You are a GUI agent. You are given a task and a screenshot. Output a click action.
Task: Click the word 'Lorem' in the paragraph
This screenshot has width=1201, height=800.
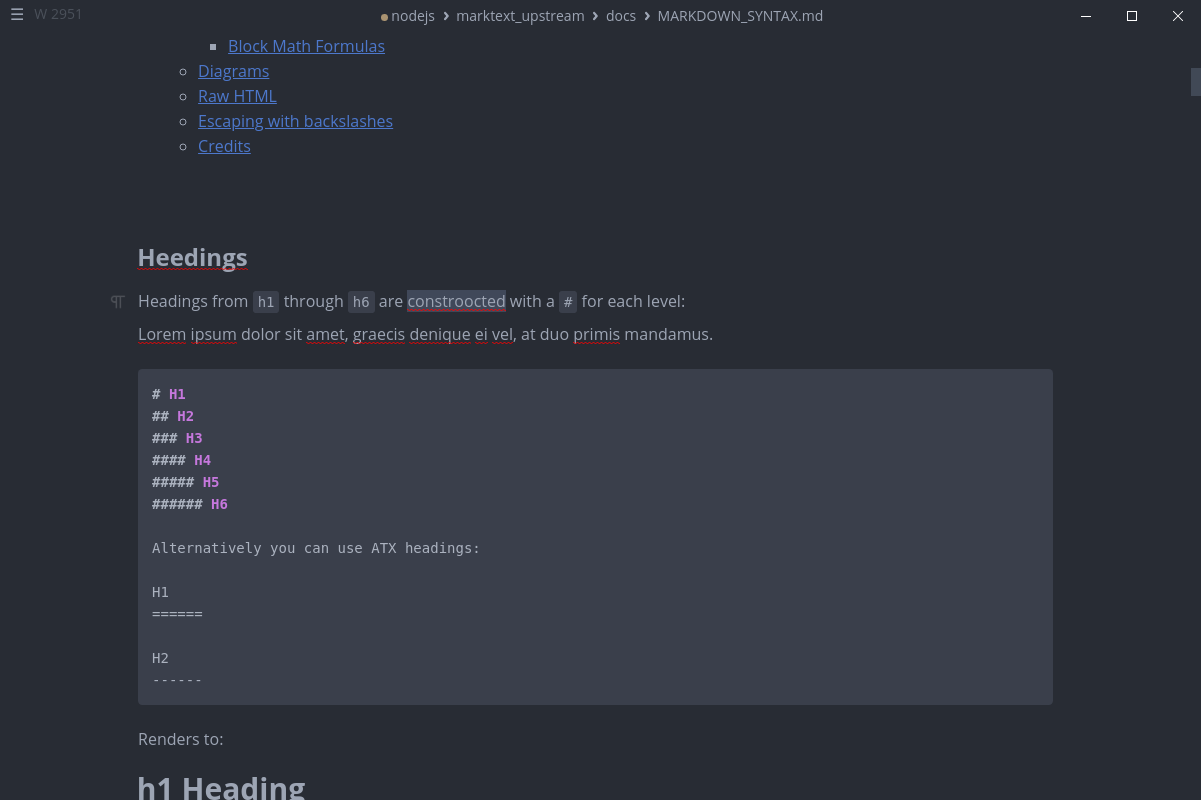(x=162, y=334)
